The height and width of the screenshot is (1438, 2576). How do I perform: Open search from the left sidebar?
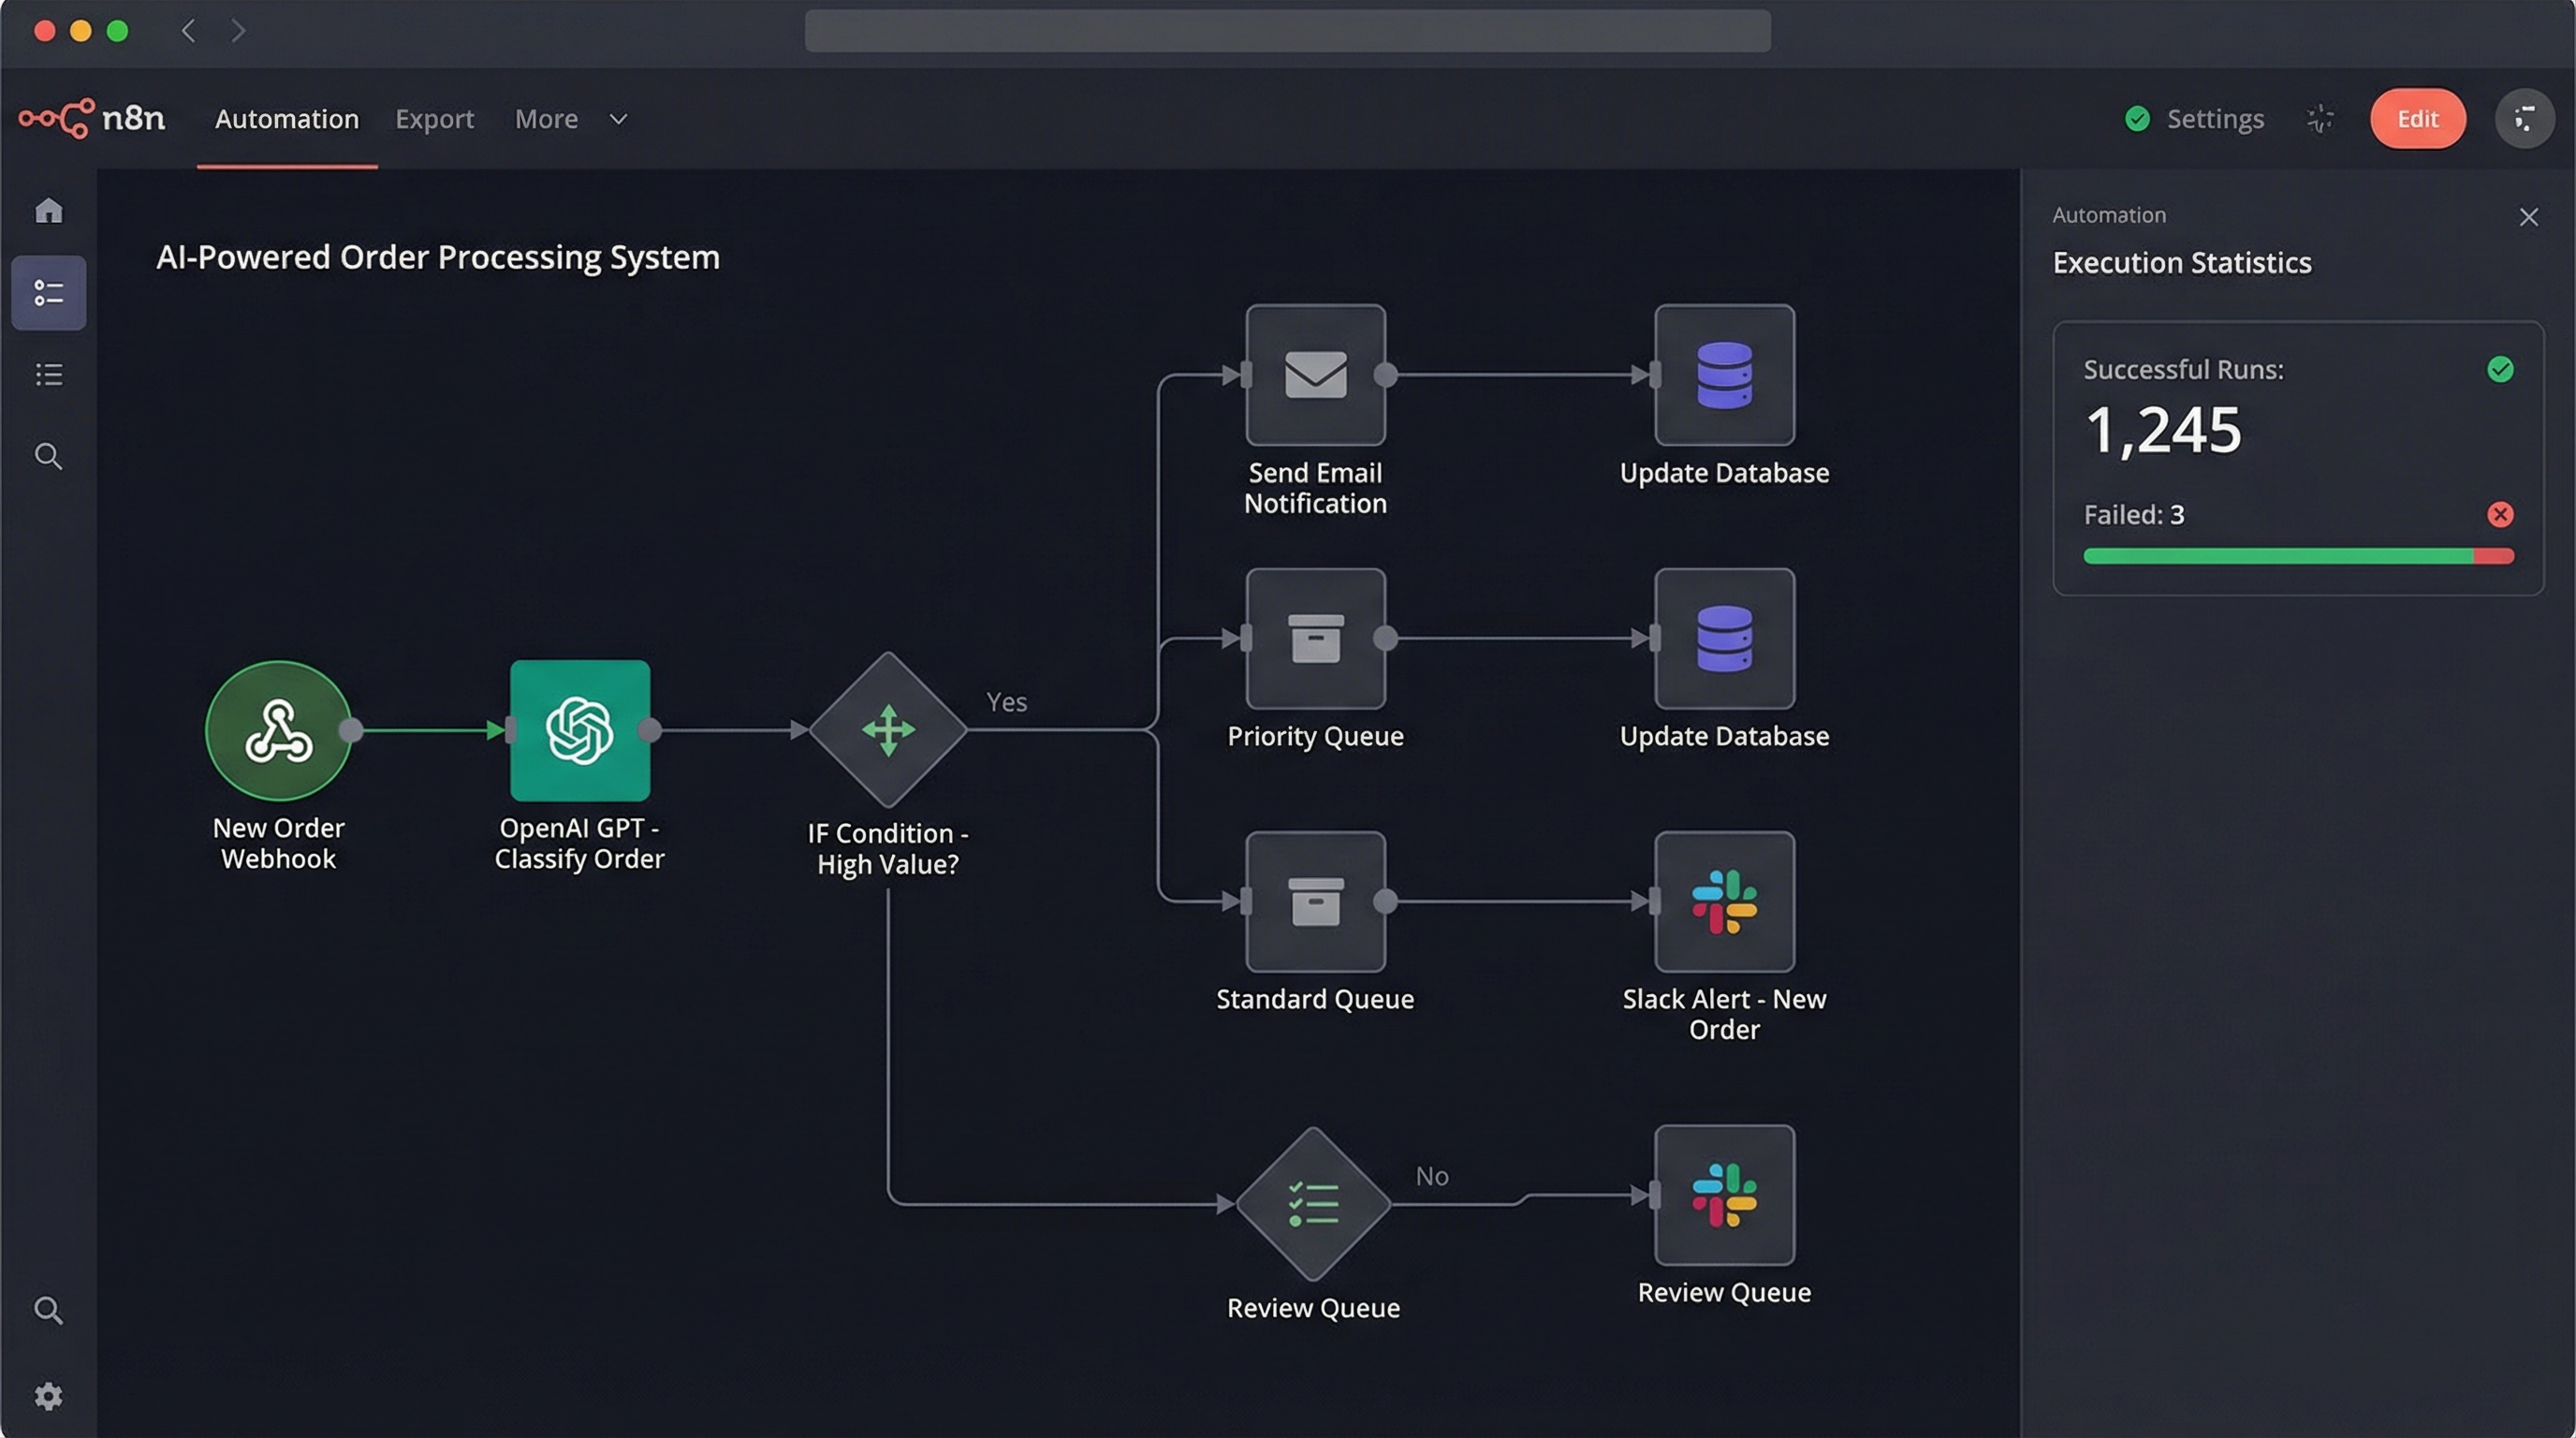click(48, 457)
